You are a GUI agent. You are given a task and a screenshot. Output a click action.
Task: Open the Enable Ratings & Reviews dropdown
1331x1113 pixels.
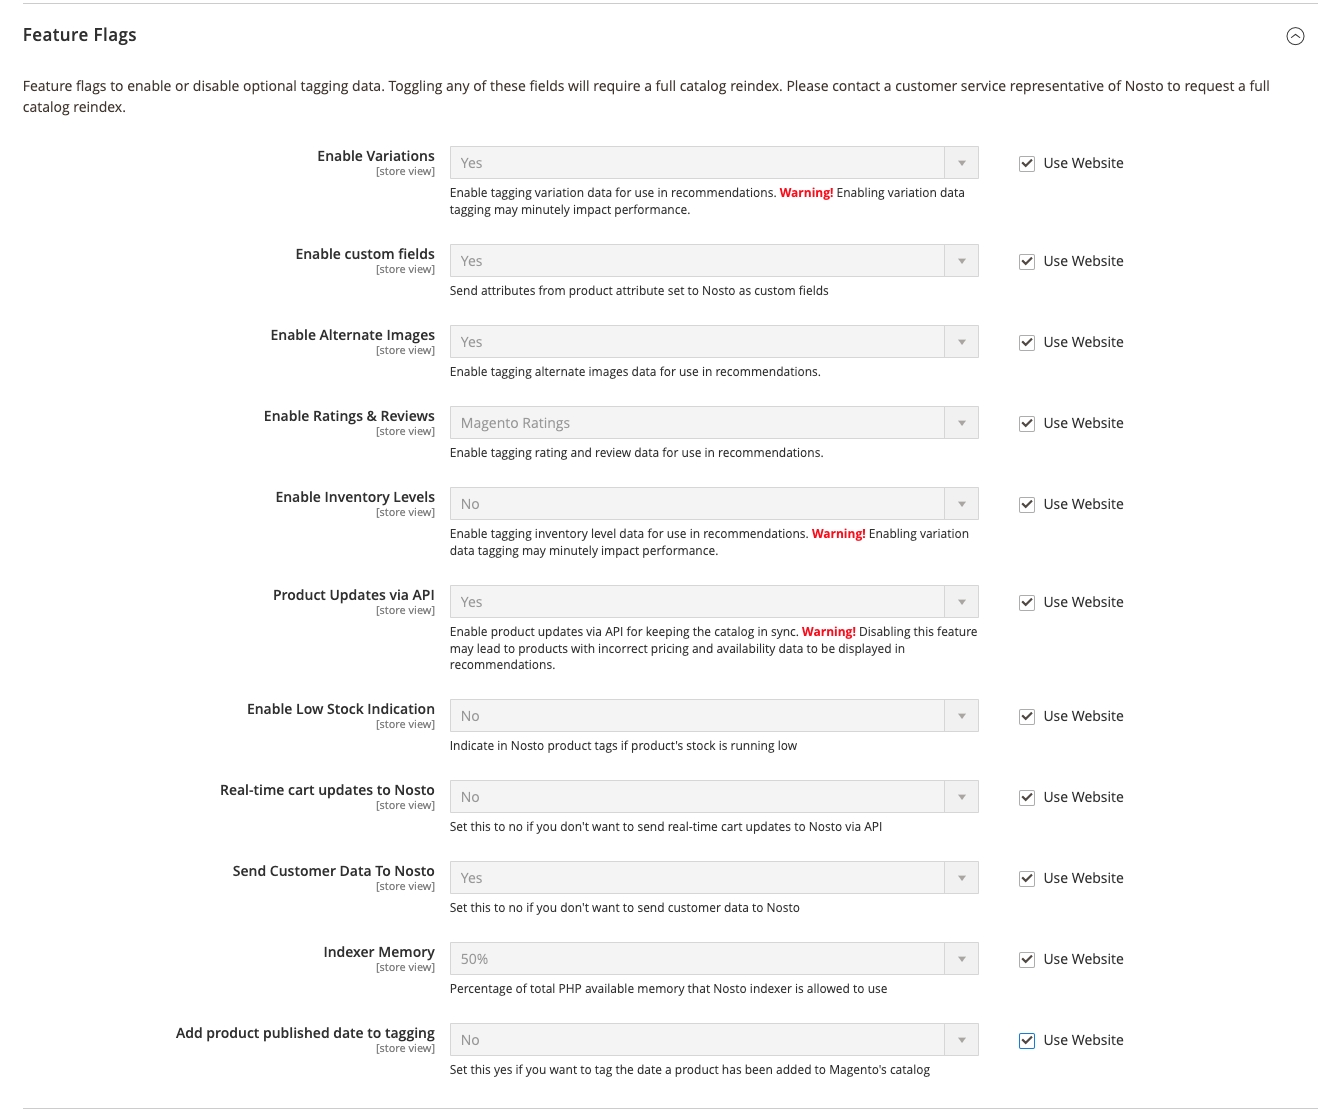tap(713, 423)
